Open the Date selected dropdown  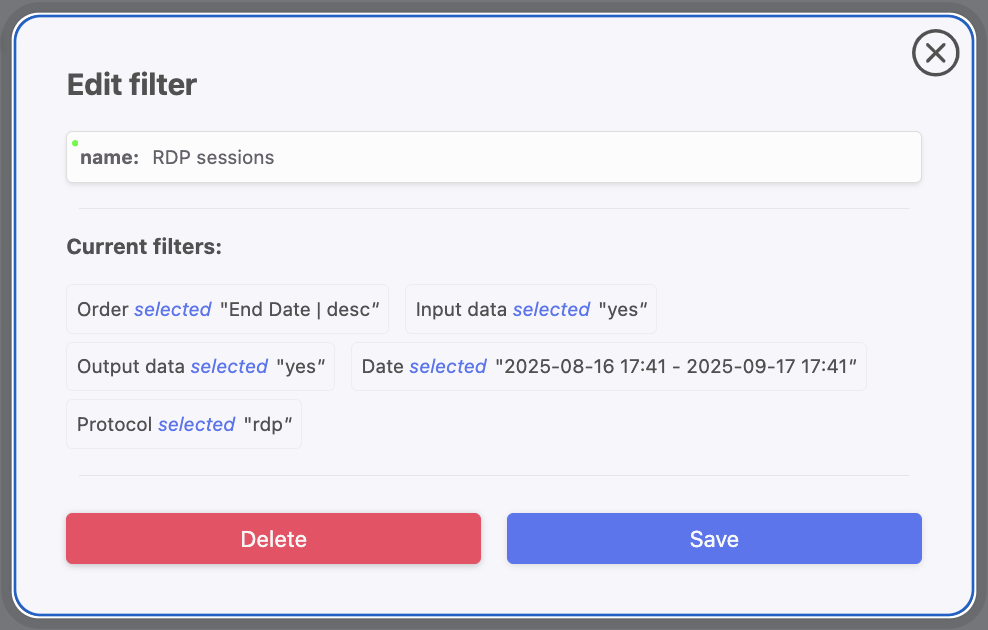pos(447,366)
